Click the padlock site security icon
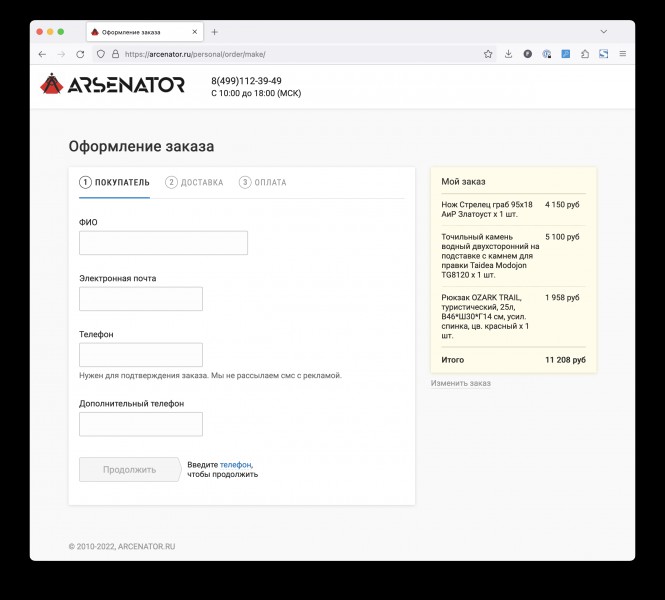The height and width of the screenshot is (600, 665). click(115, 54)
